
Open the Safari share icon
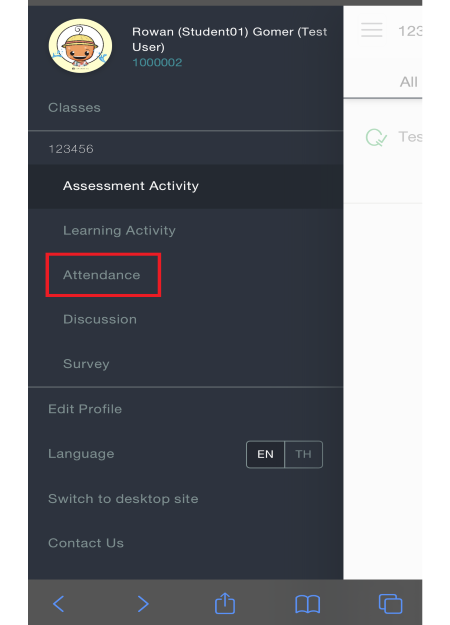(x=225, y=603)
